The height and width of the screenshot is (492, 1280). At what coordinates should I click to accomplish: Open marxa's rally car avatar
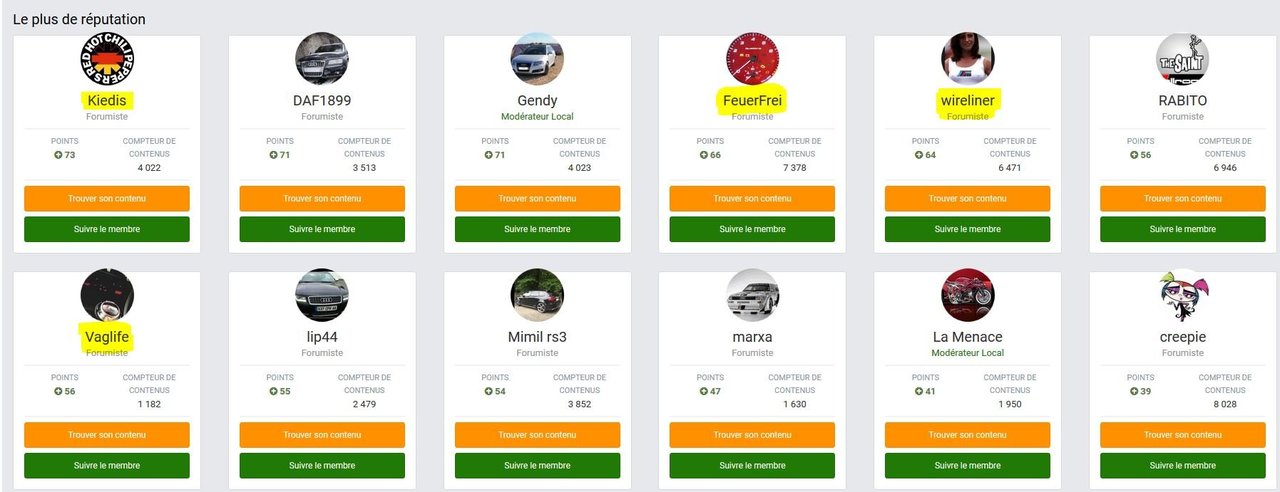[752, 295]
